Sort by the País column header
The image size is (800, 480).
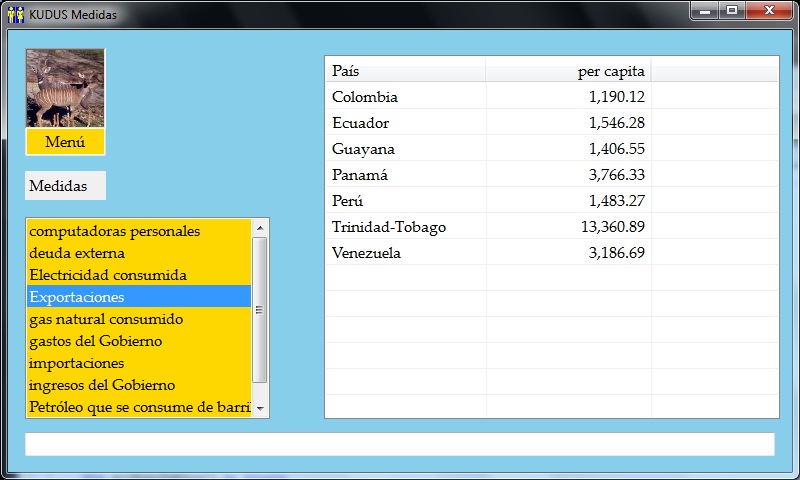(405, 71)
